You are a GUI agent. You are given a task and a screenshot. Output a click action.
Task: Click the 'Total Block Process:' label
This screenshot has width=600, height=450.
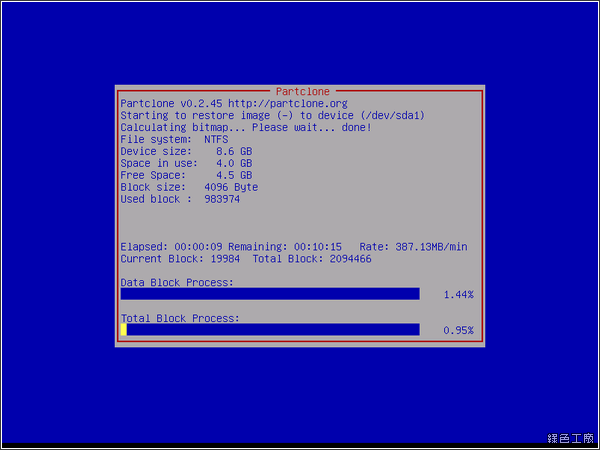pyautogui.click(x=180, y=318)
